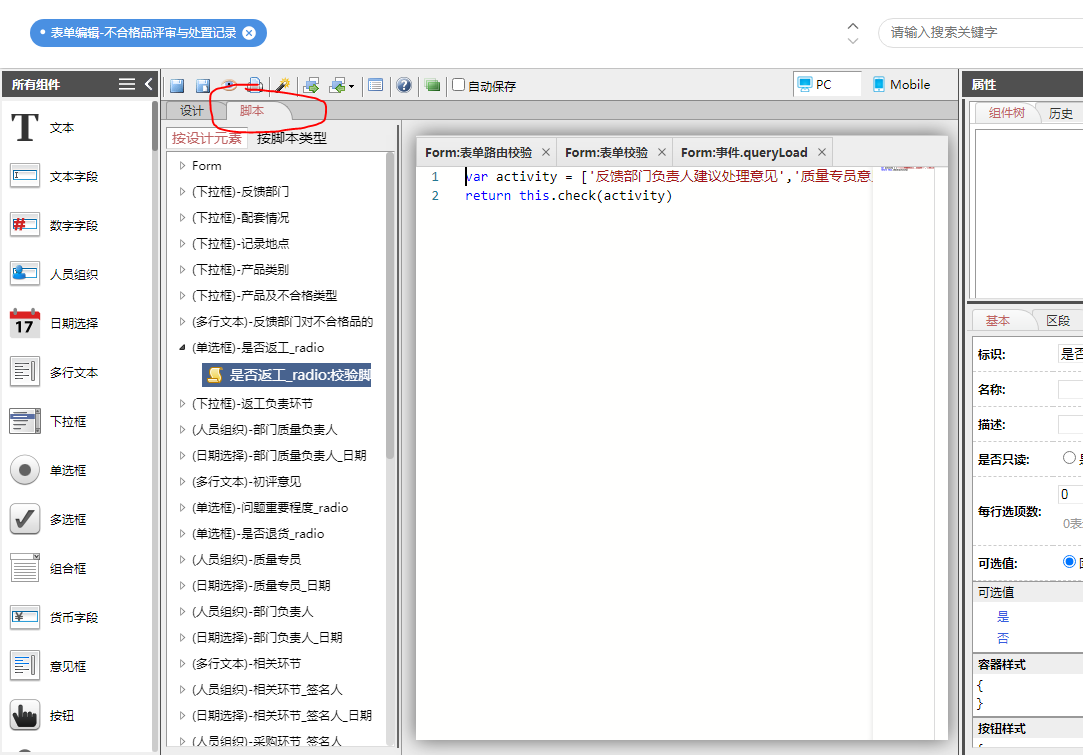The width and height of the screenshot is (1083, 755).
Task: Select the Person Organization (人员组织) component icon
Action: (24, 274)
